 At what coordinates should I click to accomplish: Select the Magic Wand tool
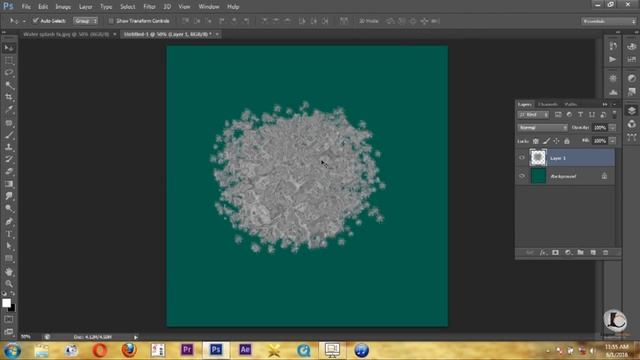[x=9, y=85]
